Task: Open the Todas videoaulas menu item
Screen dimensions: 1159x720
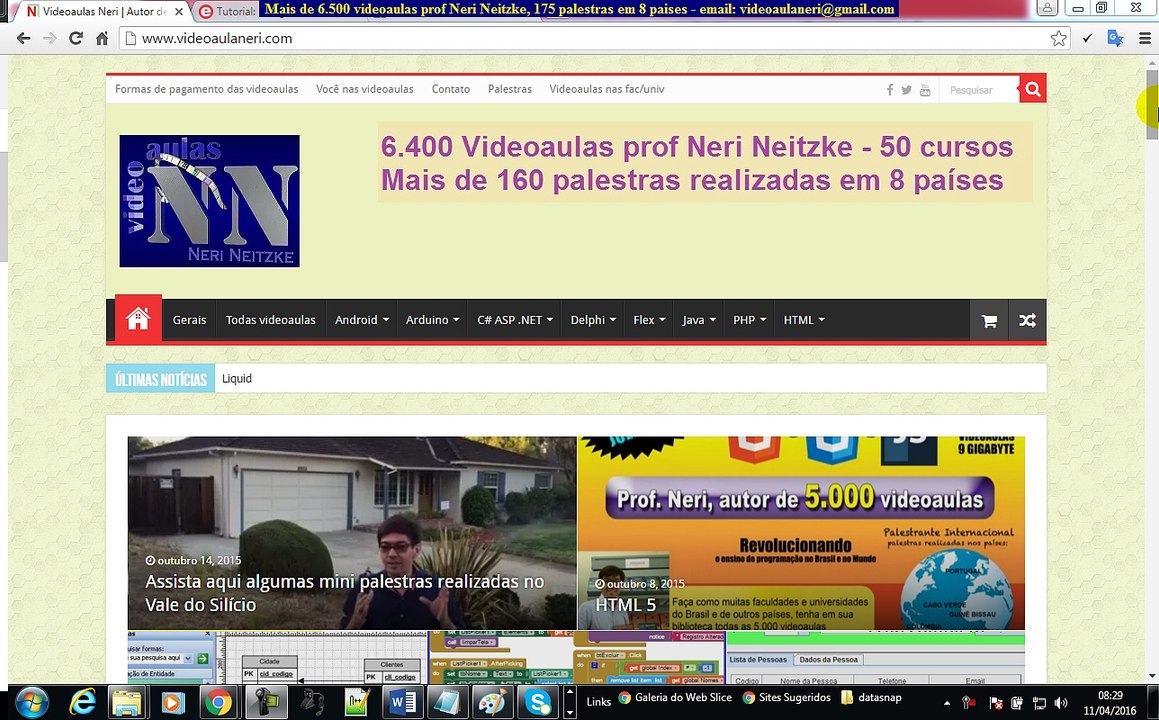Action: tap(271, 320)
